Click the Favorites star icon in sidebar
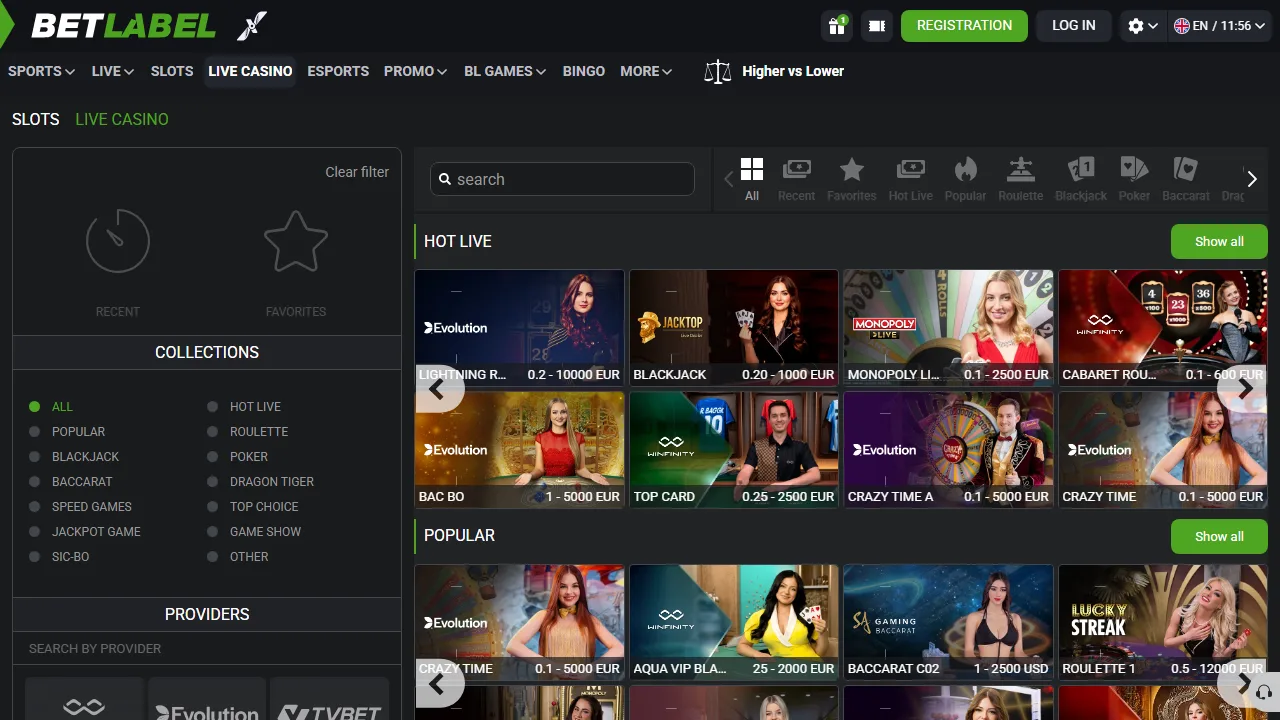This screenshot has width=1280, height=720. tap(296, 241)
